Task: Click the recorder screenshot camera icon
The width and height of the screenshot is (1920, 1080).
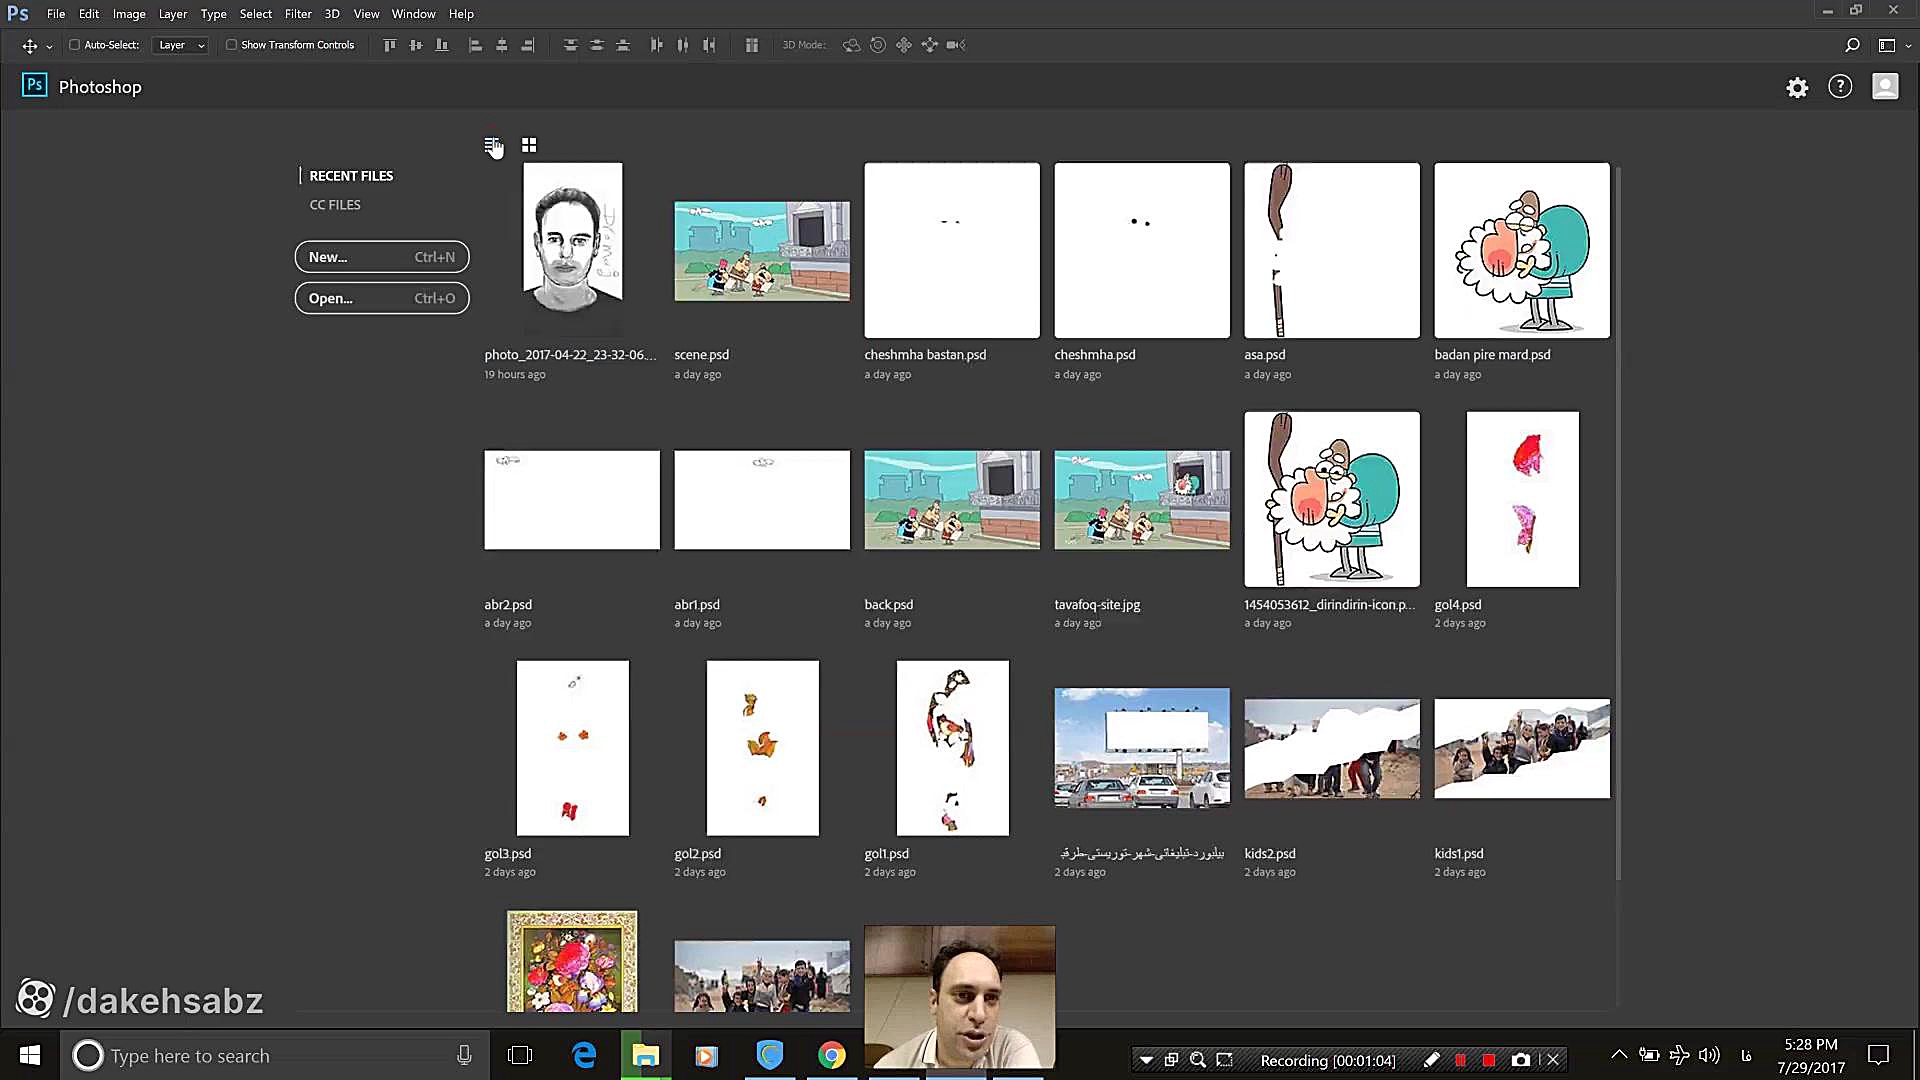Action: pyautogui.click(x=1521, y=1060)
